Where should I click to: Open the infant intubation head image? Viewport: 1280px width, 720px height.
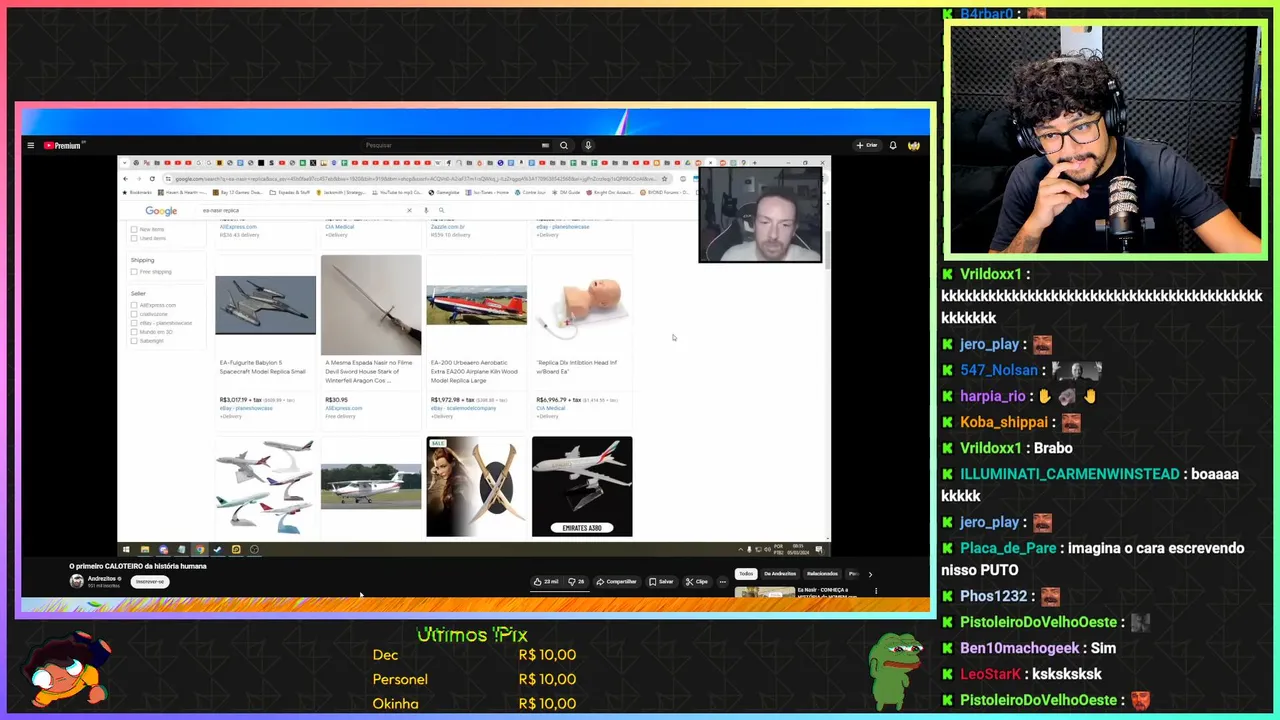582,305
